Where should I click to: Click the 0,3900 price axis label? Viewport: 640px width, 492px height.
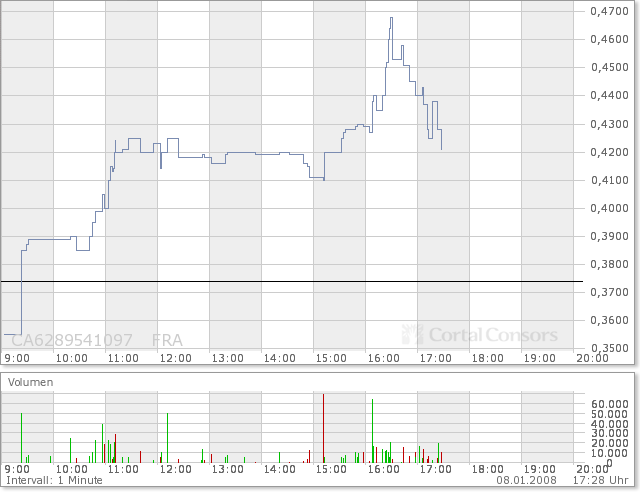tap(609, 236)
